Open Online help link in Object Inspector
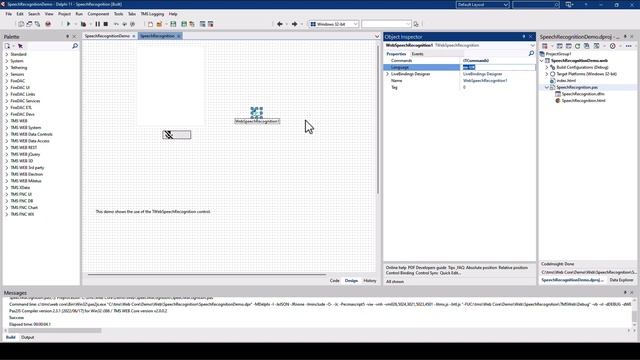The height and width of the screenshot is (360, 640). (396, 268)
